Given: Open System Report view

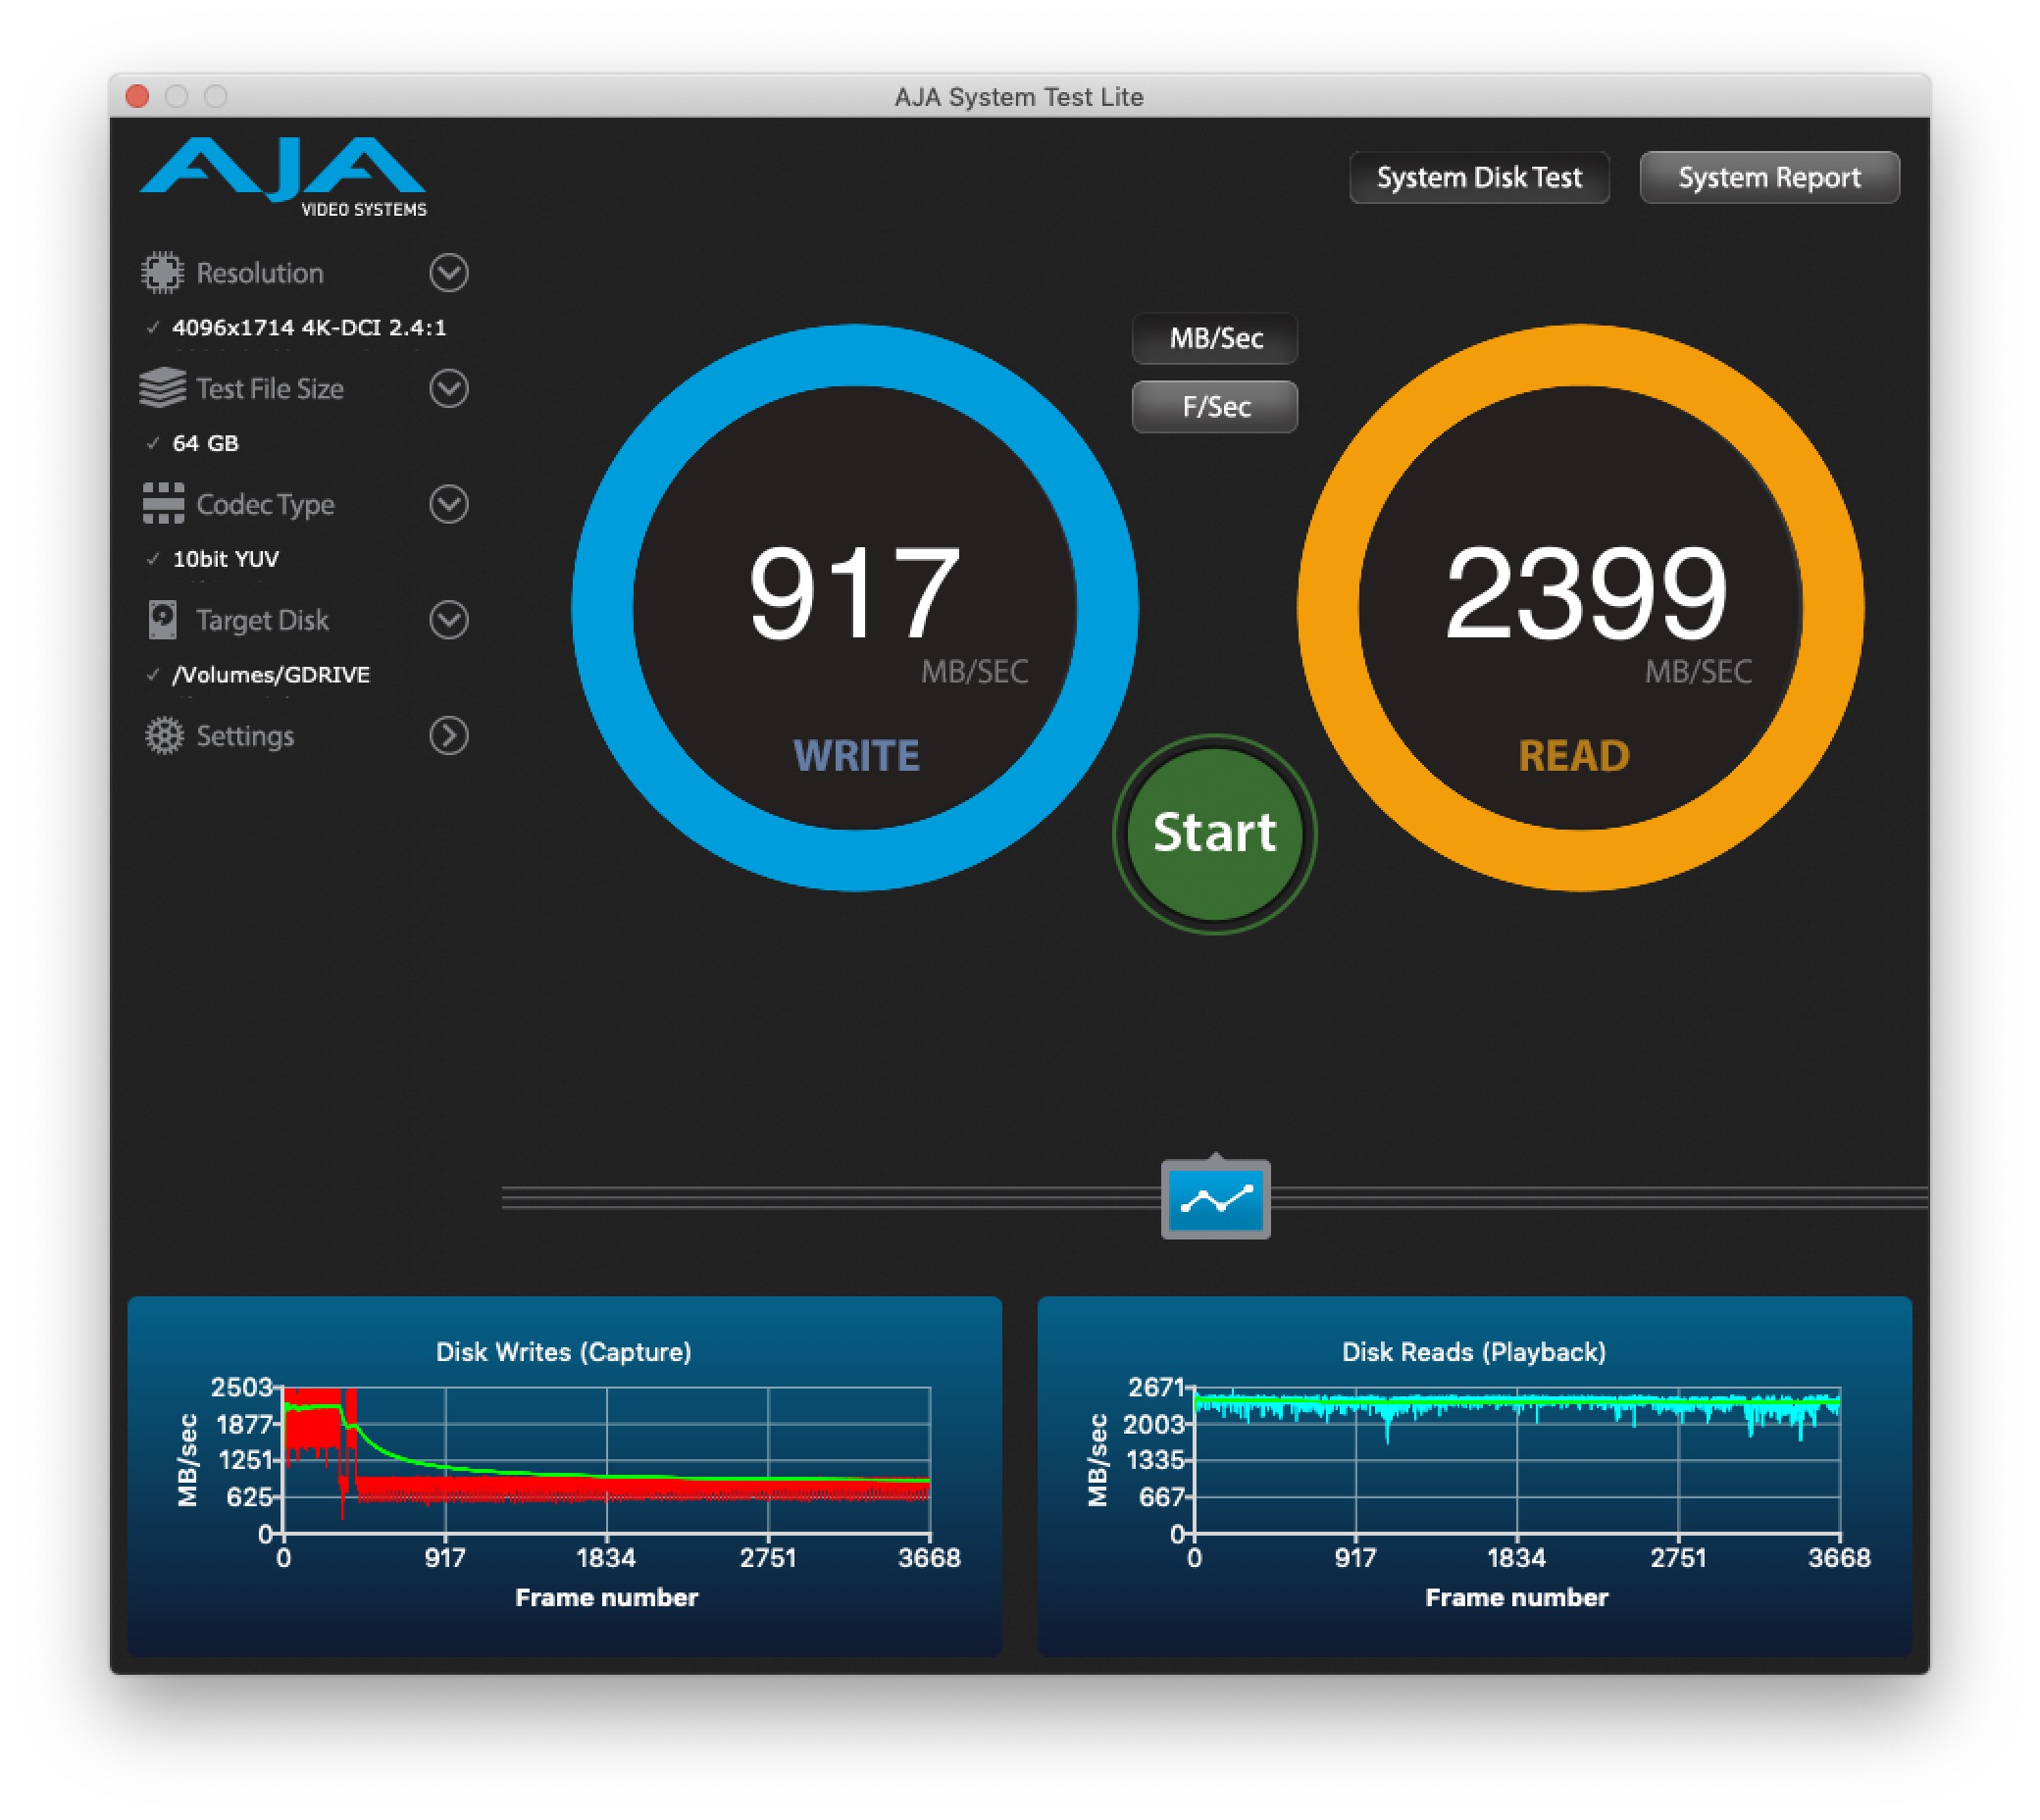Looking at the screenshot, I should pyautogui.click(x=1768, y=178).
